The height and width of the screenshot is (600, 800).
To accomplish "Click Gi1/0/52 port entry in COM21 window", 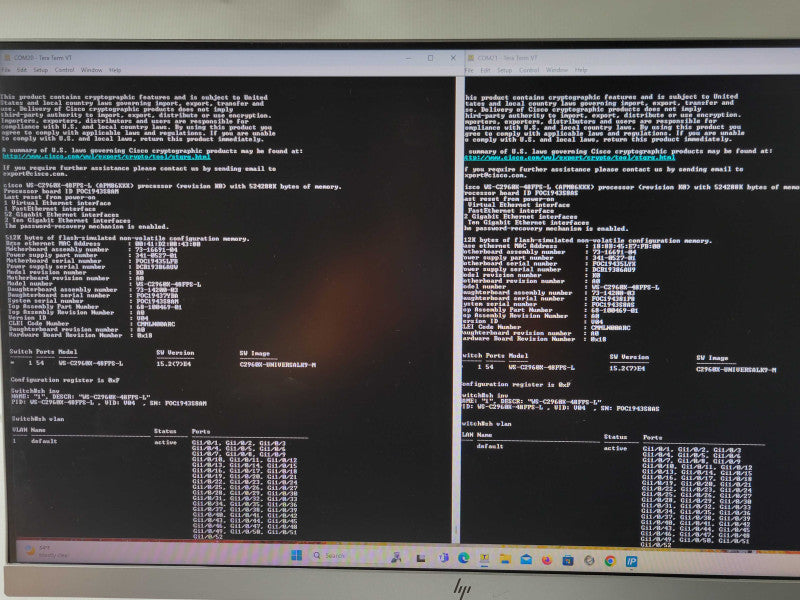I will pyautogui.click(x=656, y=545).
